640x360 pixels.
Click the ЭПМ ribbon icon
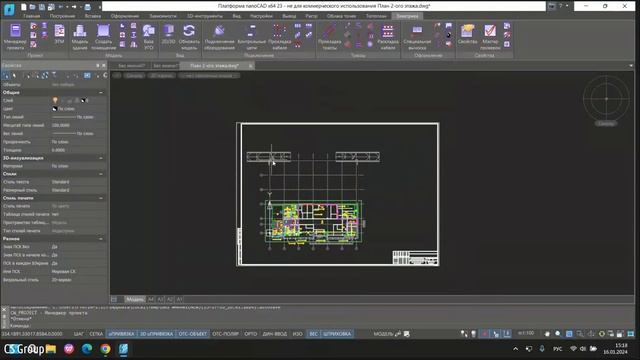click(x=60, y=34)
